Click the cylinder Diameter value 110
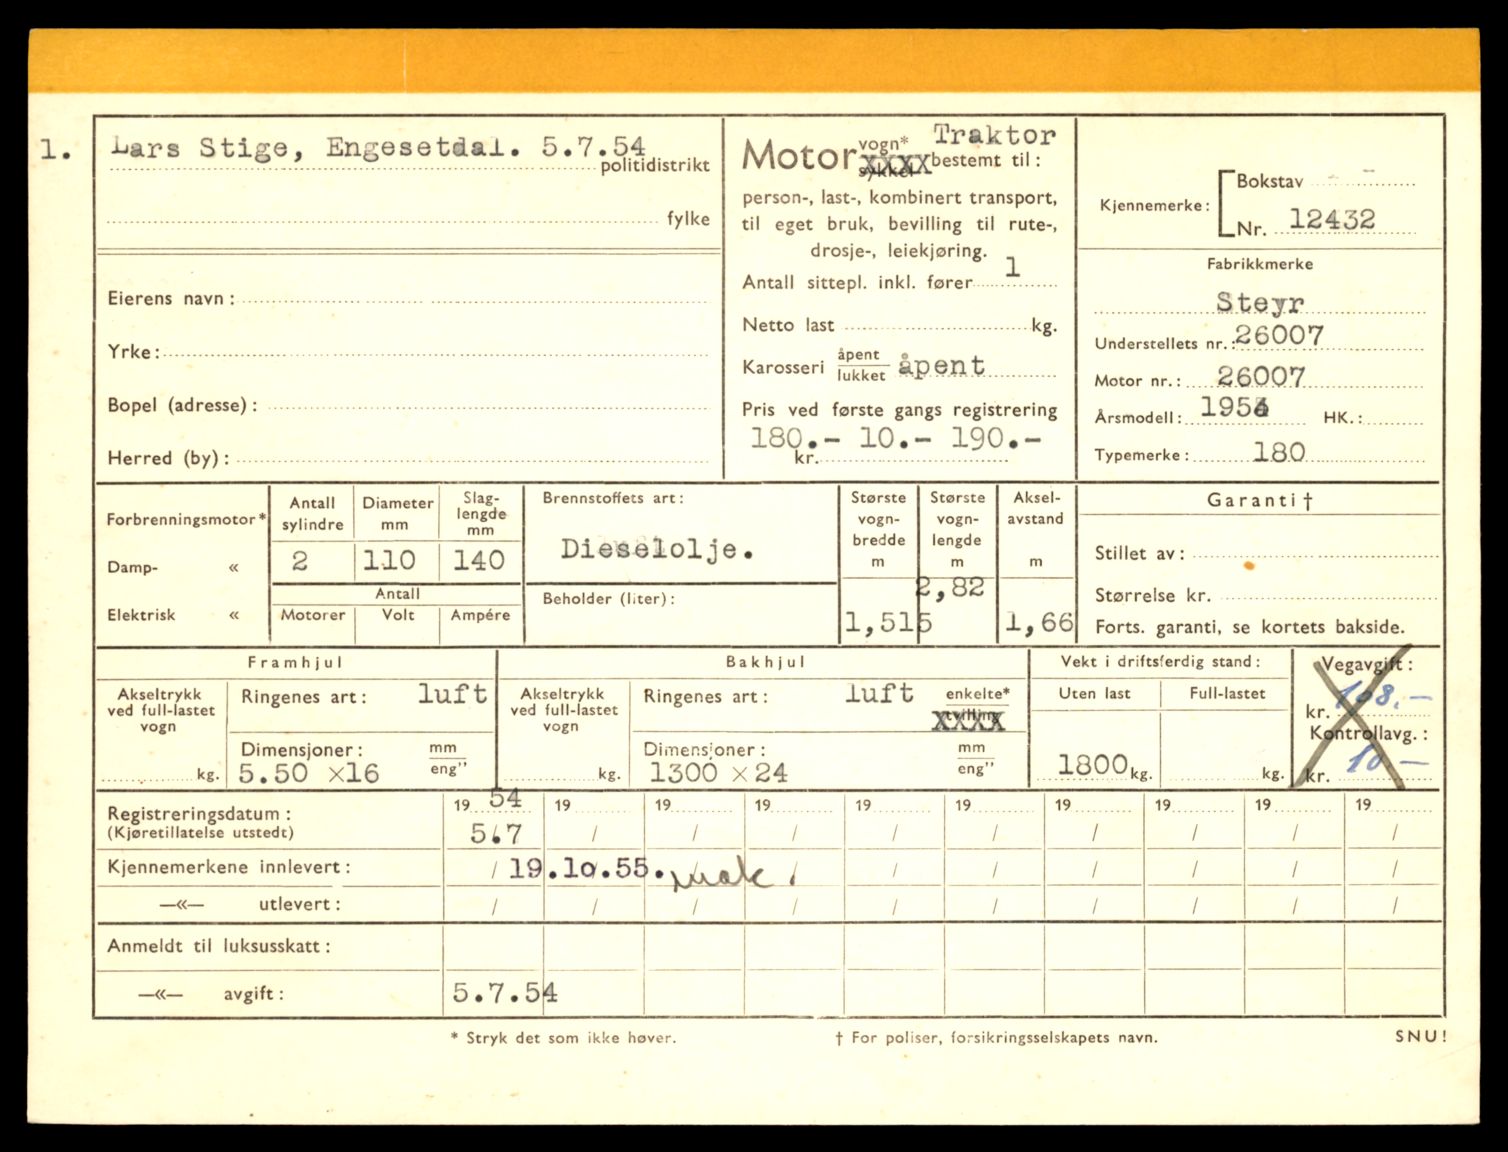This screenshot has height=1152, width=1508. pyautogui.click(x=389, y=561)
